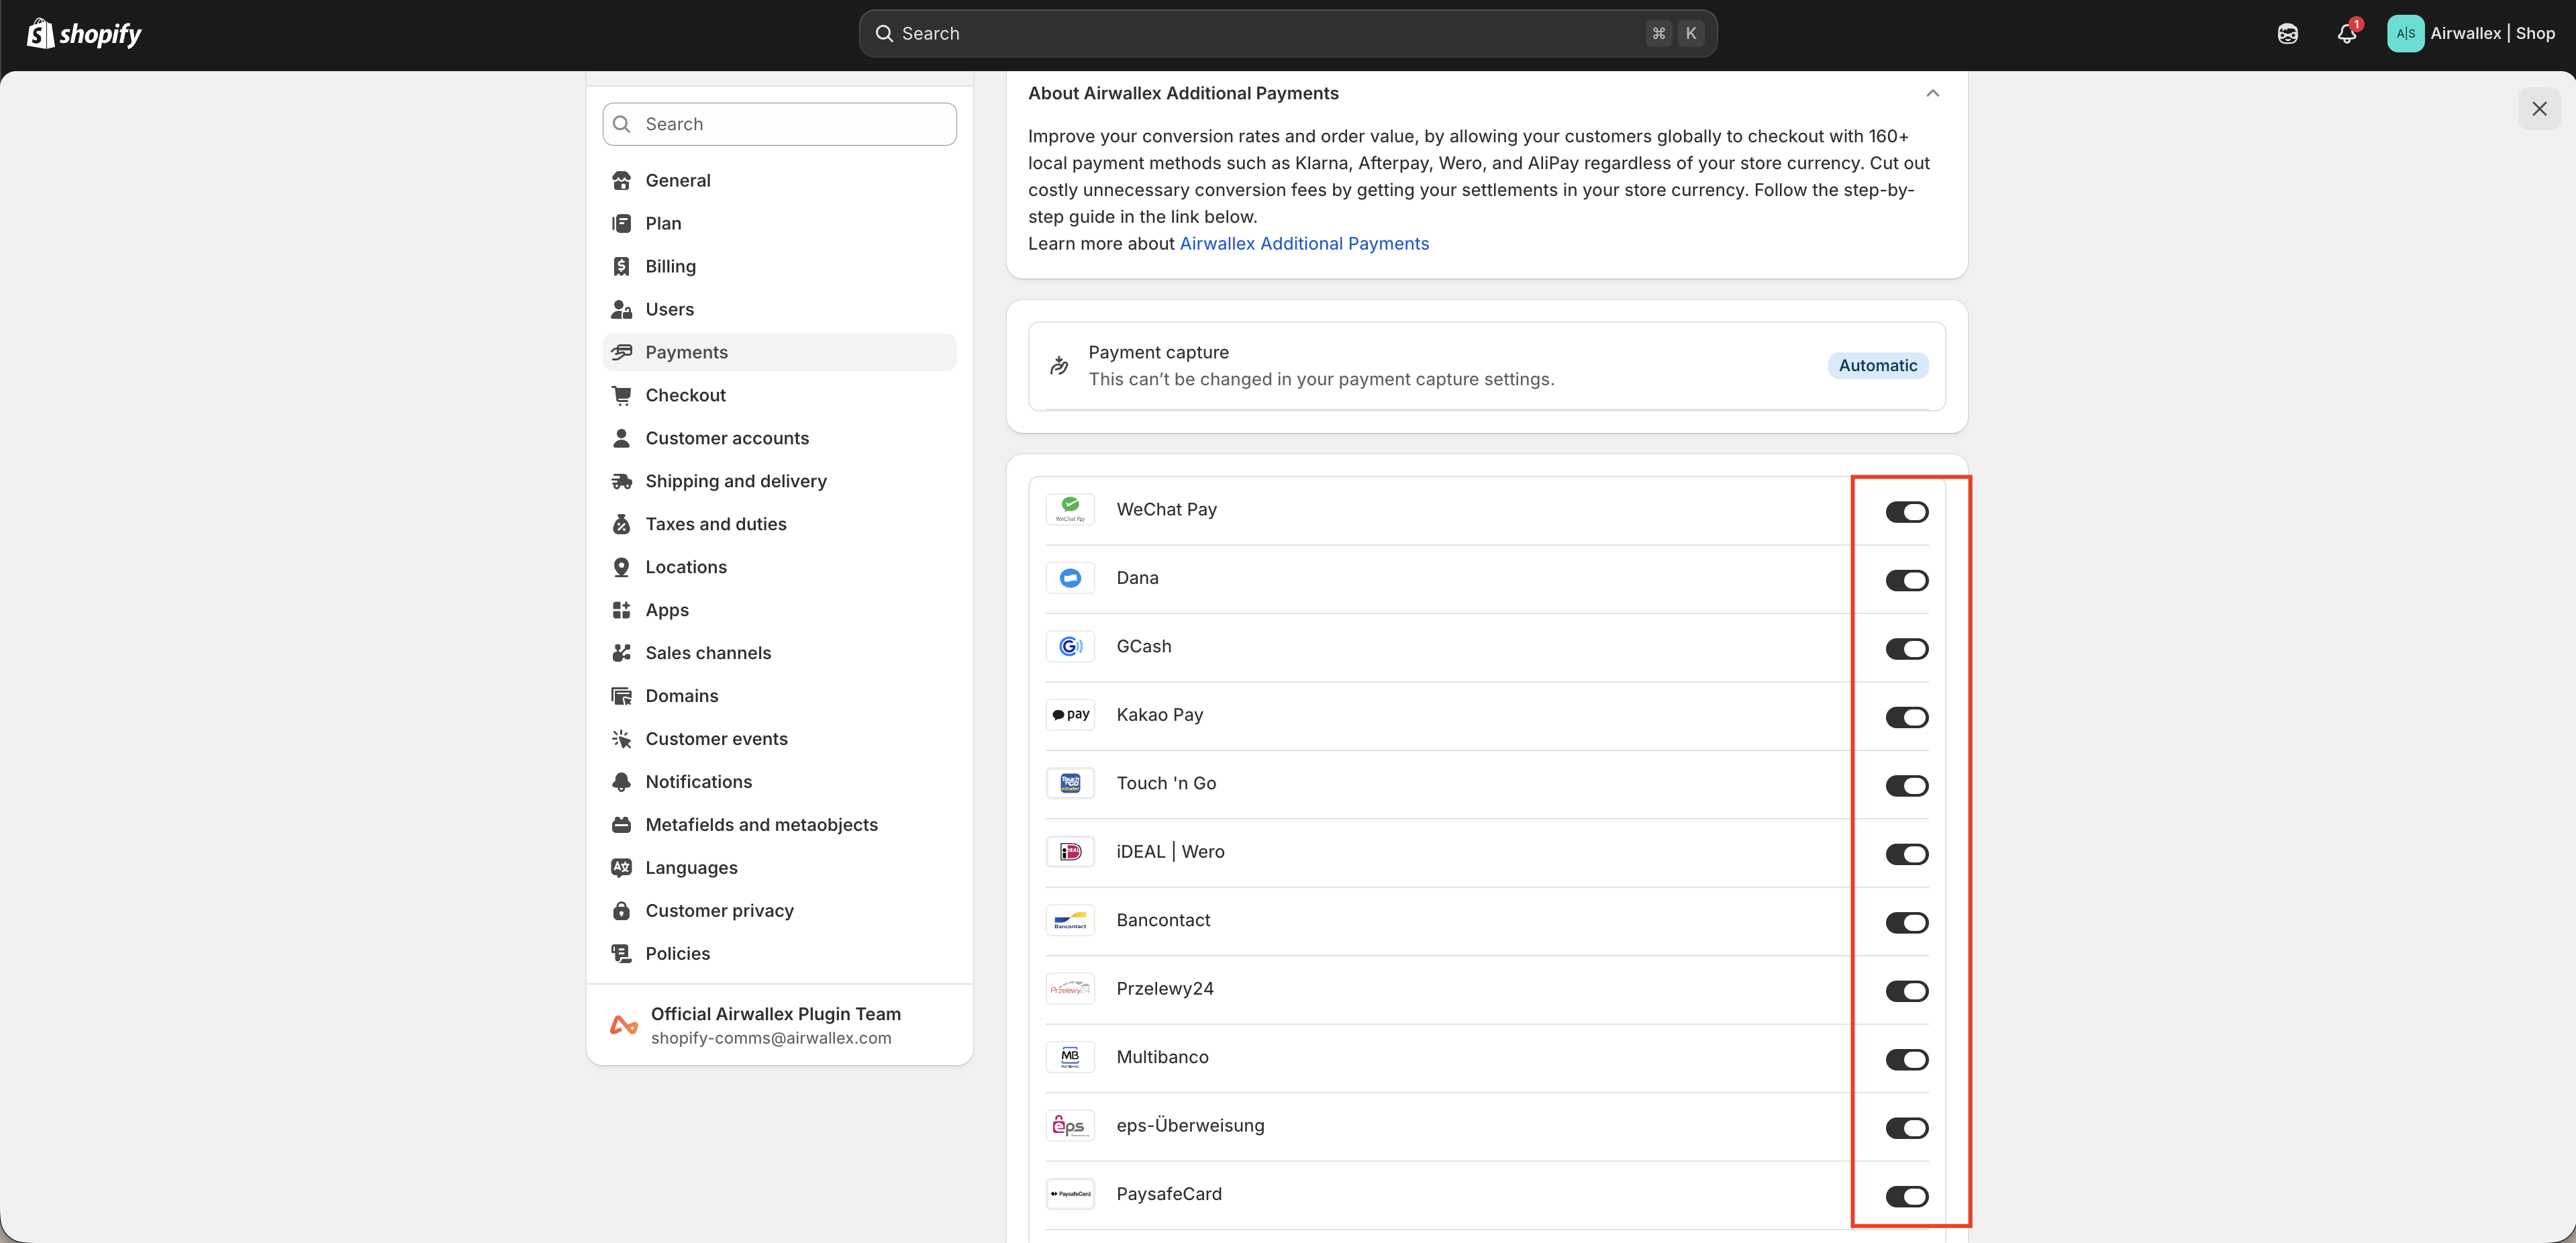The image size is (2576, 1243).
Task: Click the WeChat Pay logo
Action: [x=1070, y=510]
